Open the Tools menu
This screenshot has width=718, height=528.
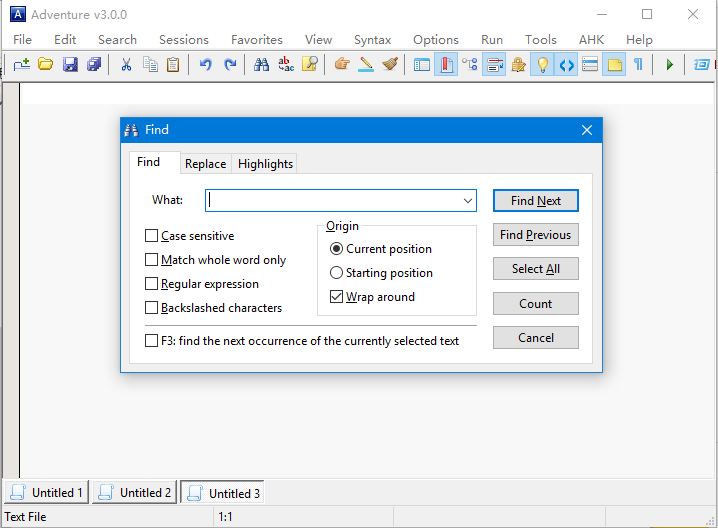point(540,40)
